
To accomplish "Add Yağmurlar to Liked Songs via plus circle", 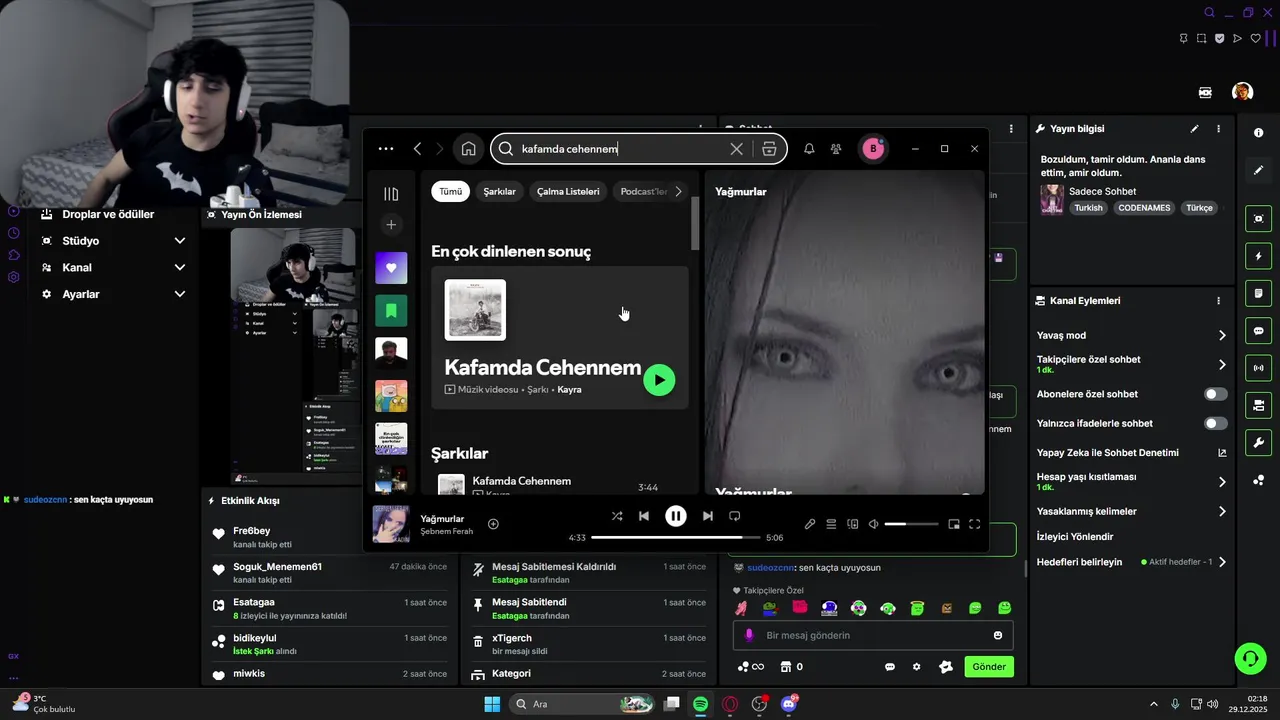I will (x=493, y=524).
